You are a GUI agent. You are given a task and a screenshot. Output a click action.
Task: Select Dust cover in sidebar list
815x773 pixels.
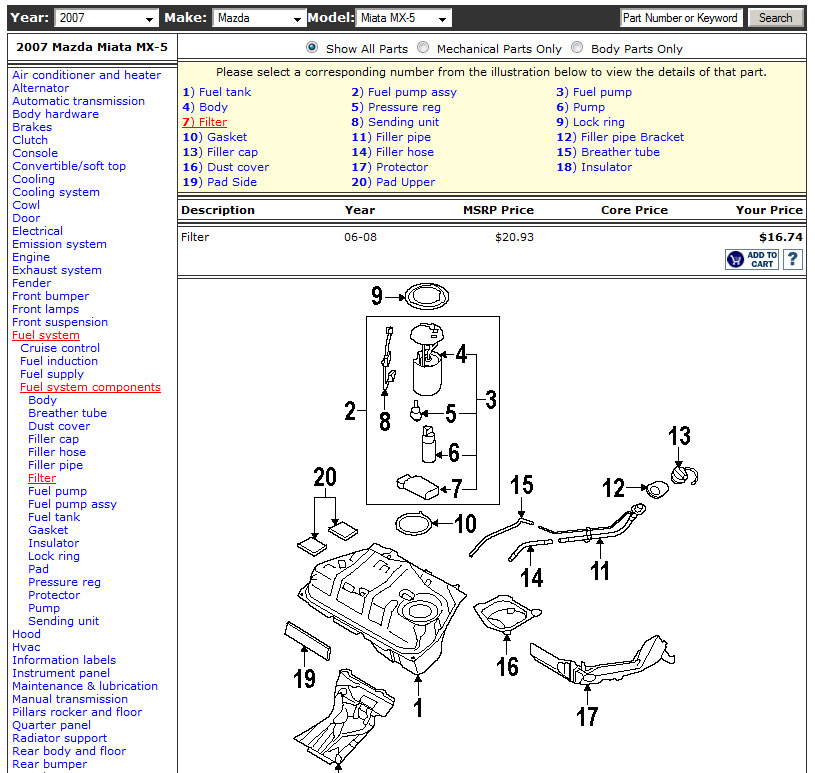click(59, 426)
